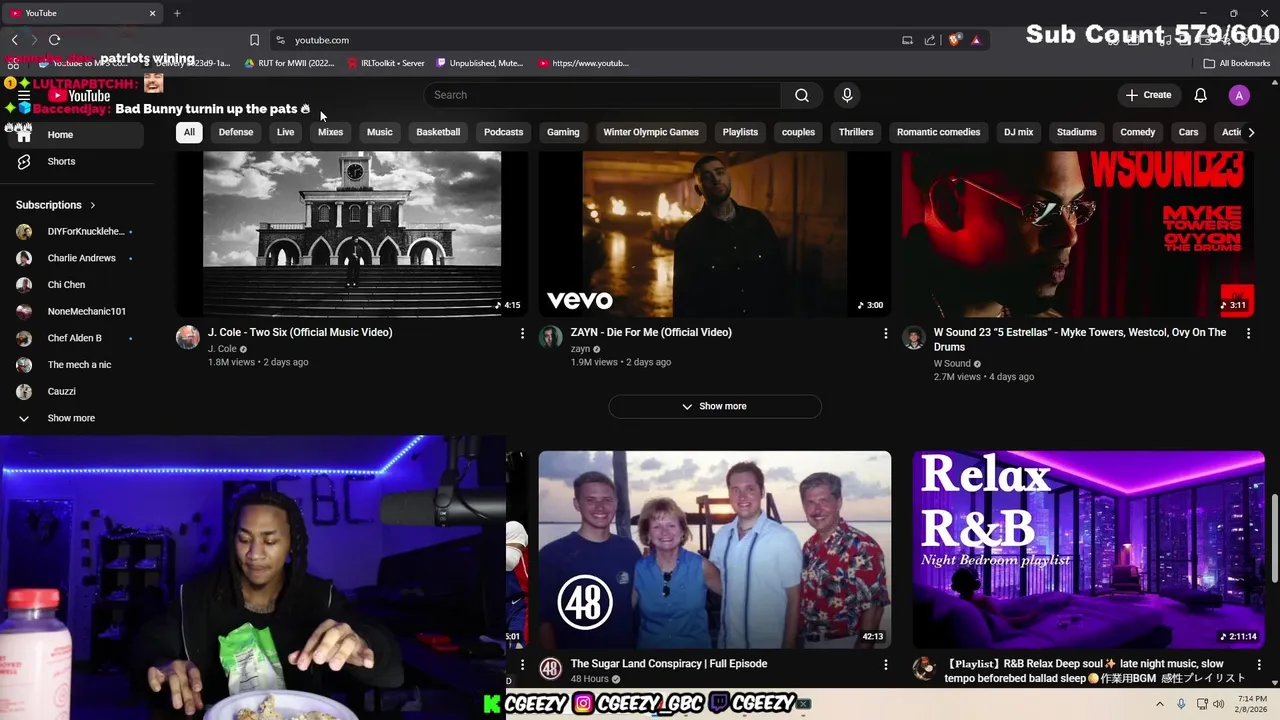
Task: Select the Live category chip
Action: pos(285,132)
